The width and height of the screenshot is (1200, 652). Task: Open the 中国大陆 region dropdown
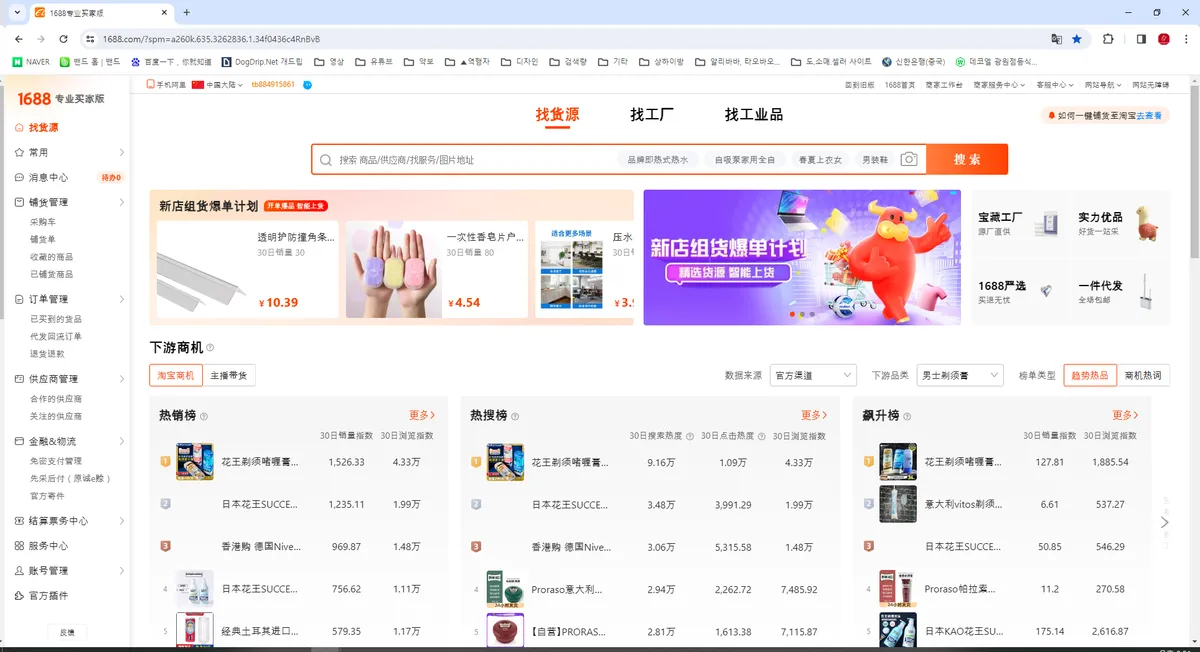click(x=217, y=85)
